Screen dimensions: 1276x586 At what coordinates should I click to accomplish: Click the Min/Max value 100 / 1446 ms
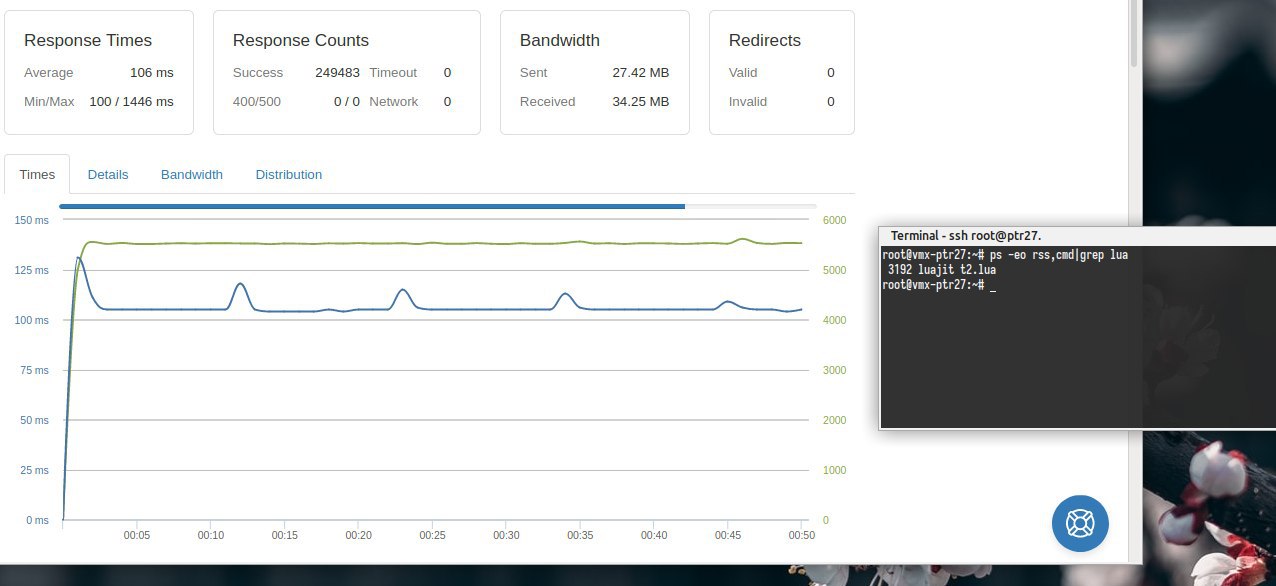click(x=132, y=102)
